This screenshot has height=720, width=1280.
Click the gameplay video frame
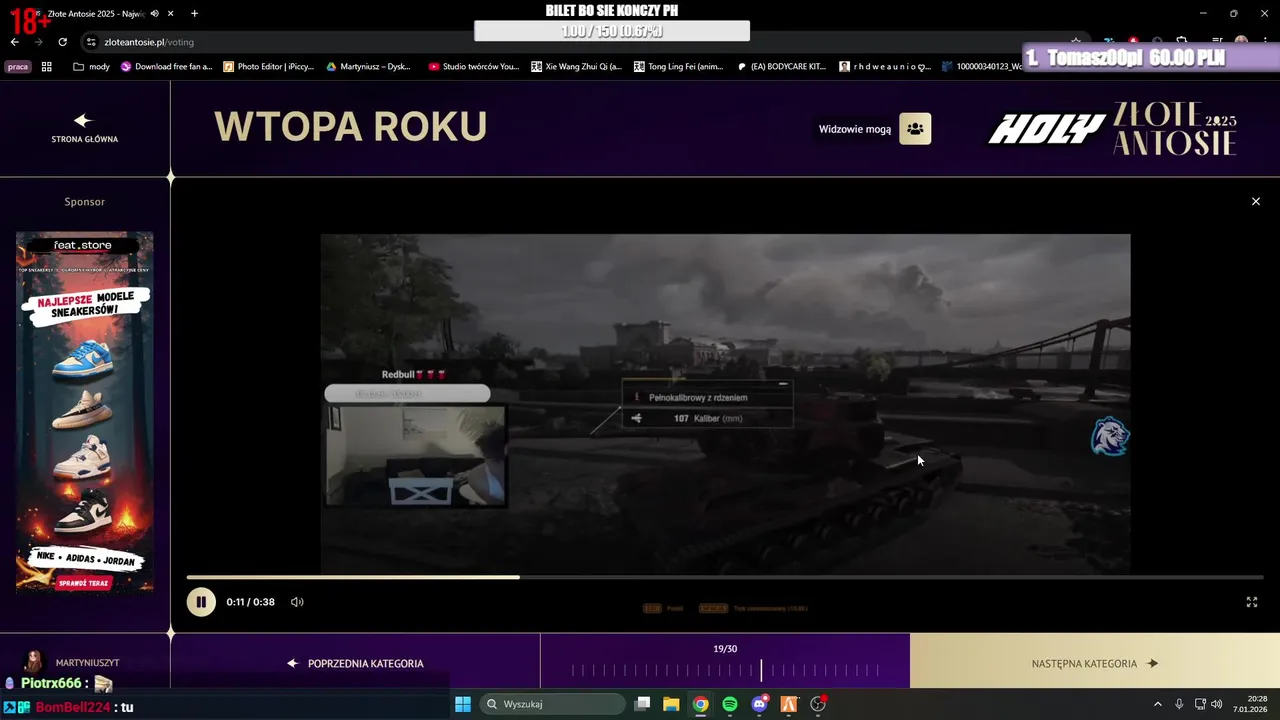click(725, 404)
